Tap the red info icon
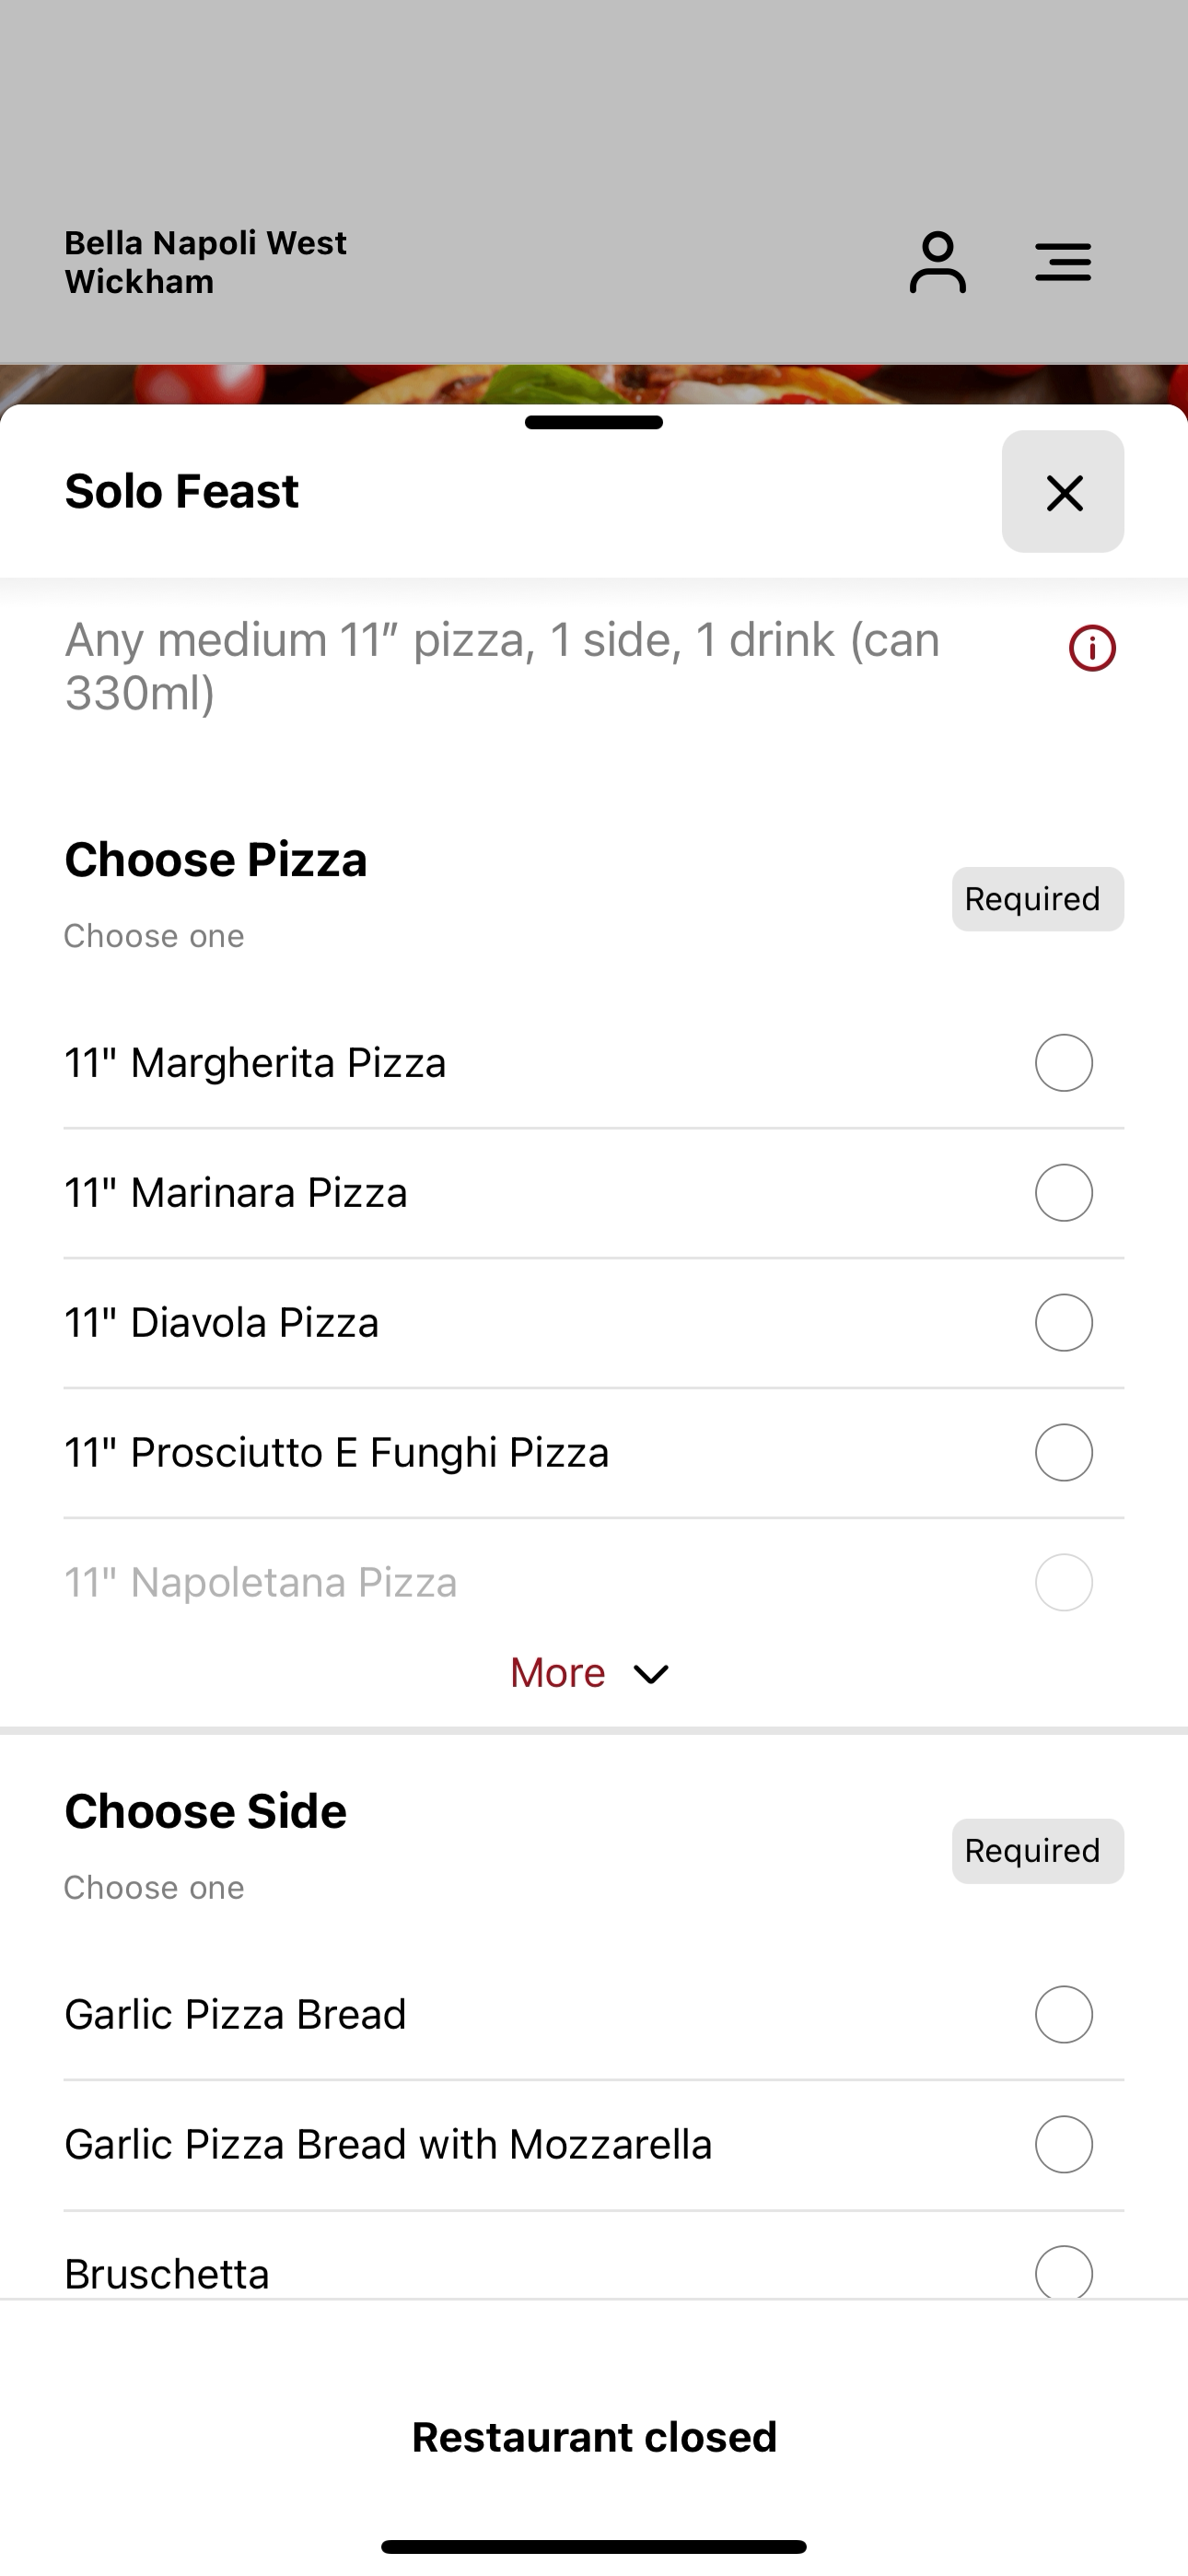 pyautogui.click(x=1092, y=648)
